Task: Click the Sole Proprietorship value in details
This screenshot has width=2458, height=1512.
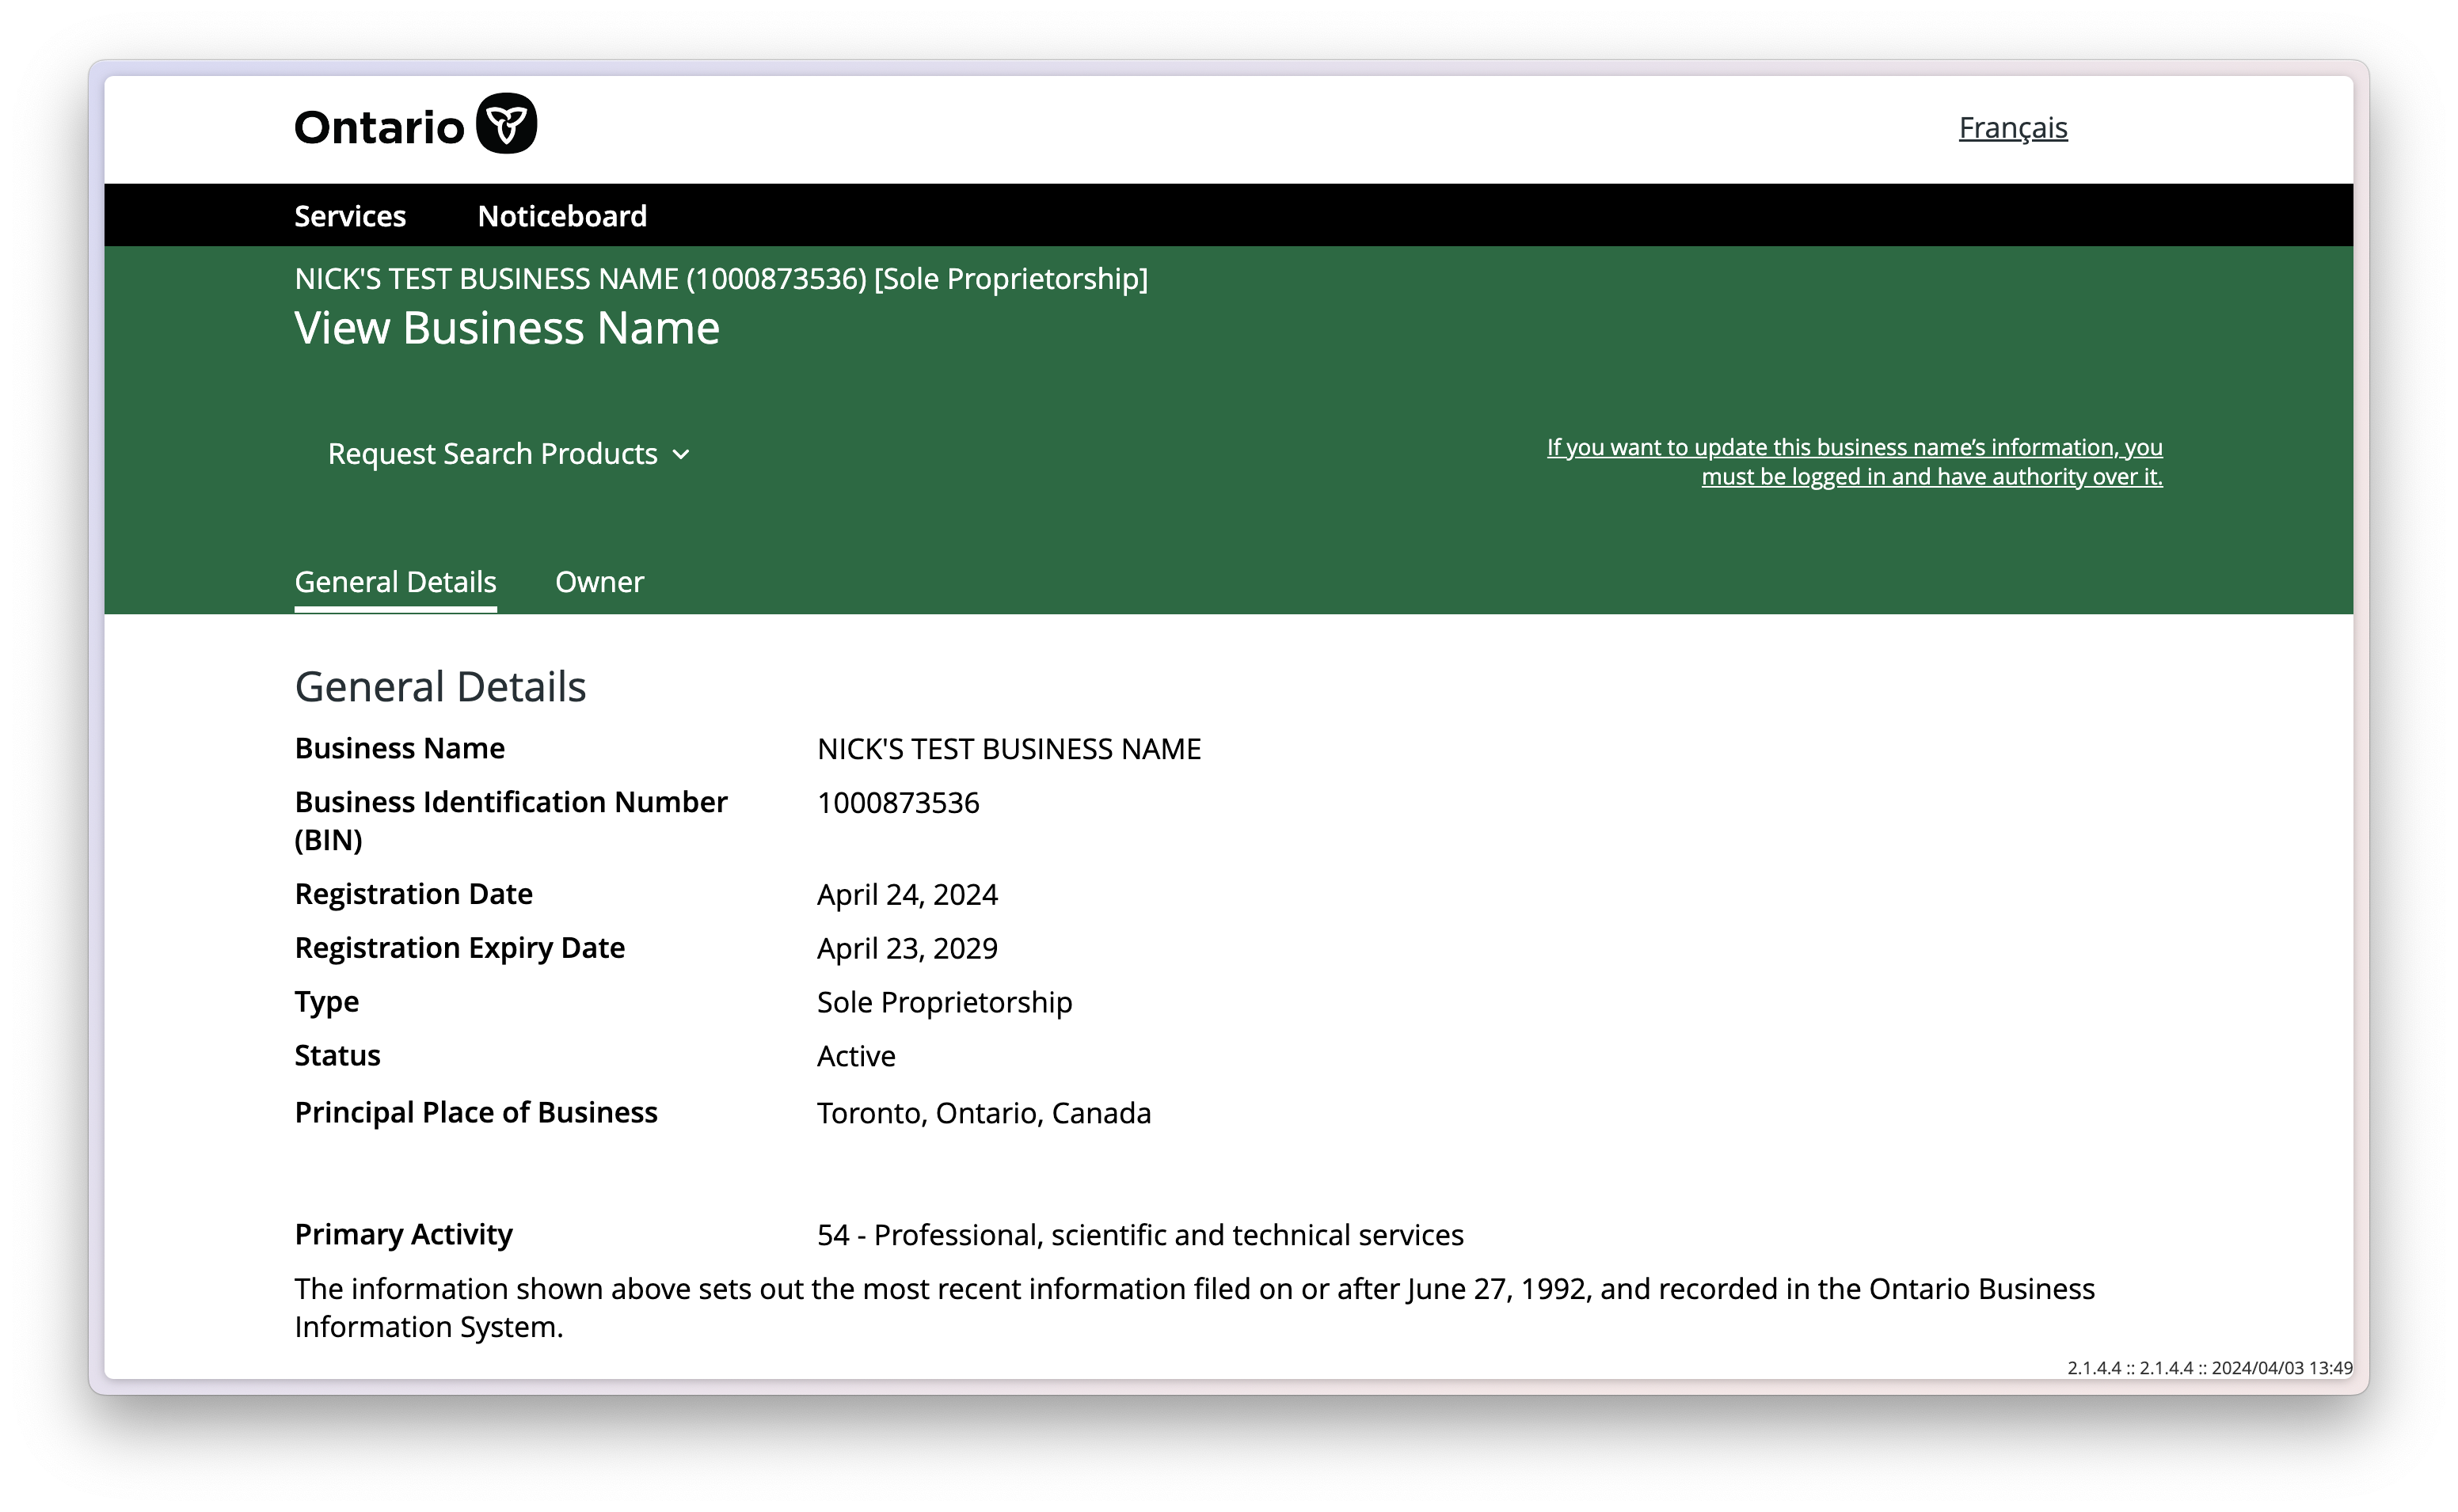Action: [x=944, y=1003]
